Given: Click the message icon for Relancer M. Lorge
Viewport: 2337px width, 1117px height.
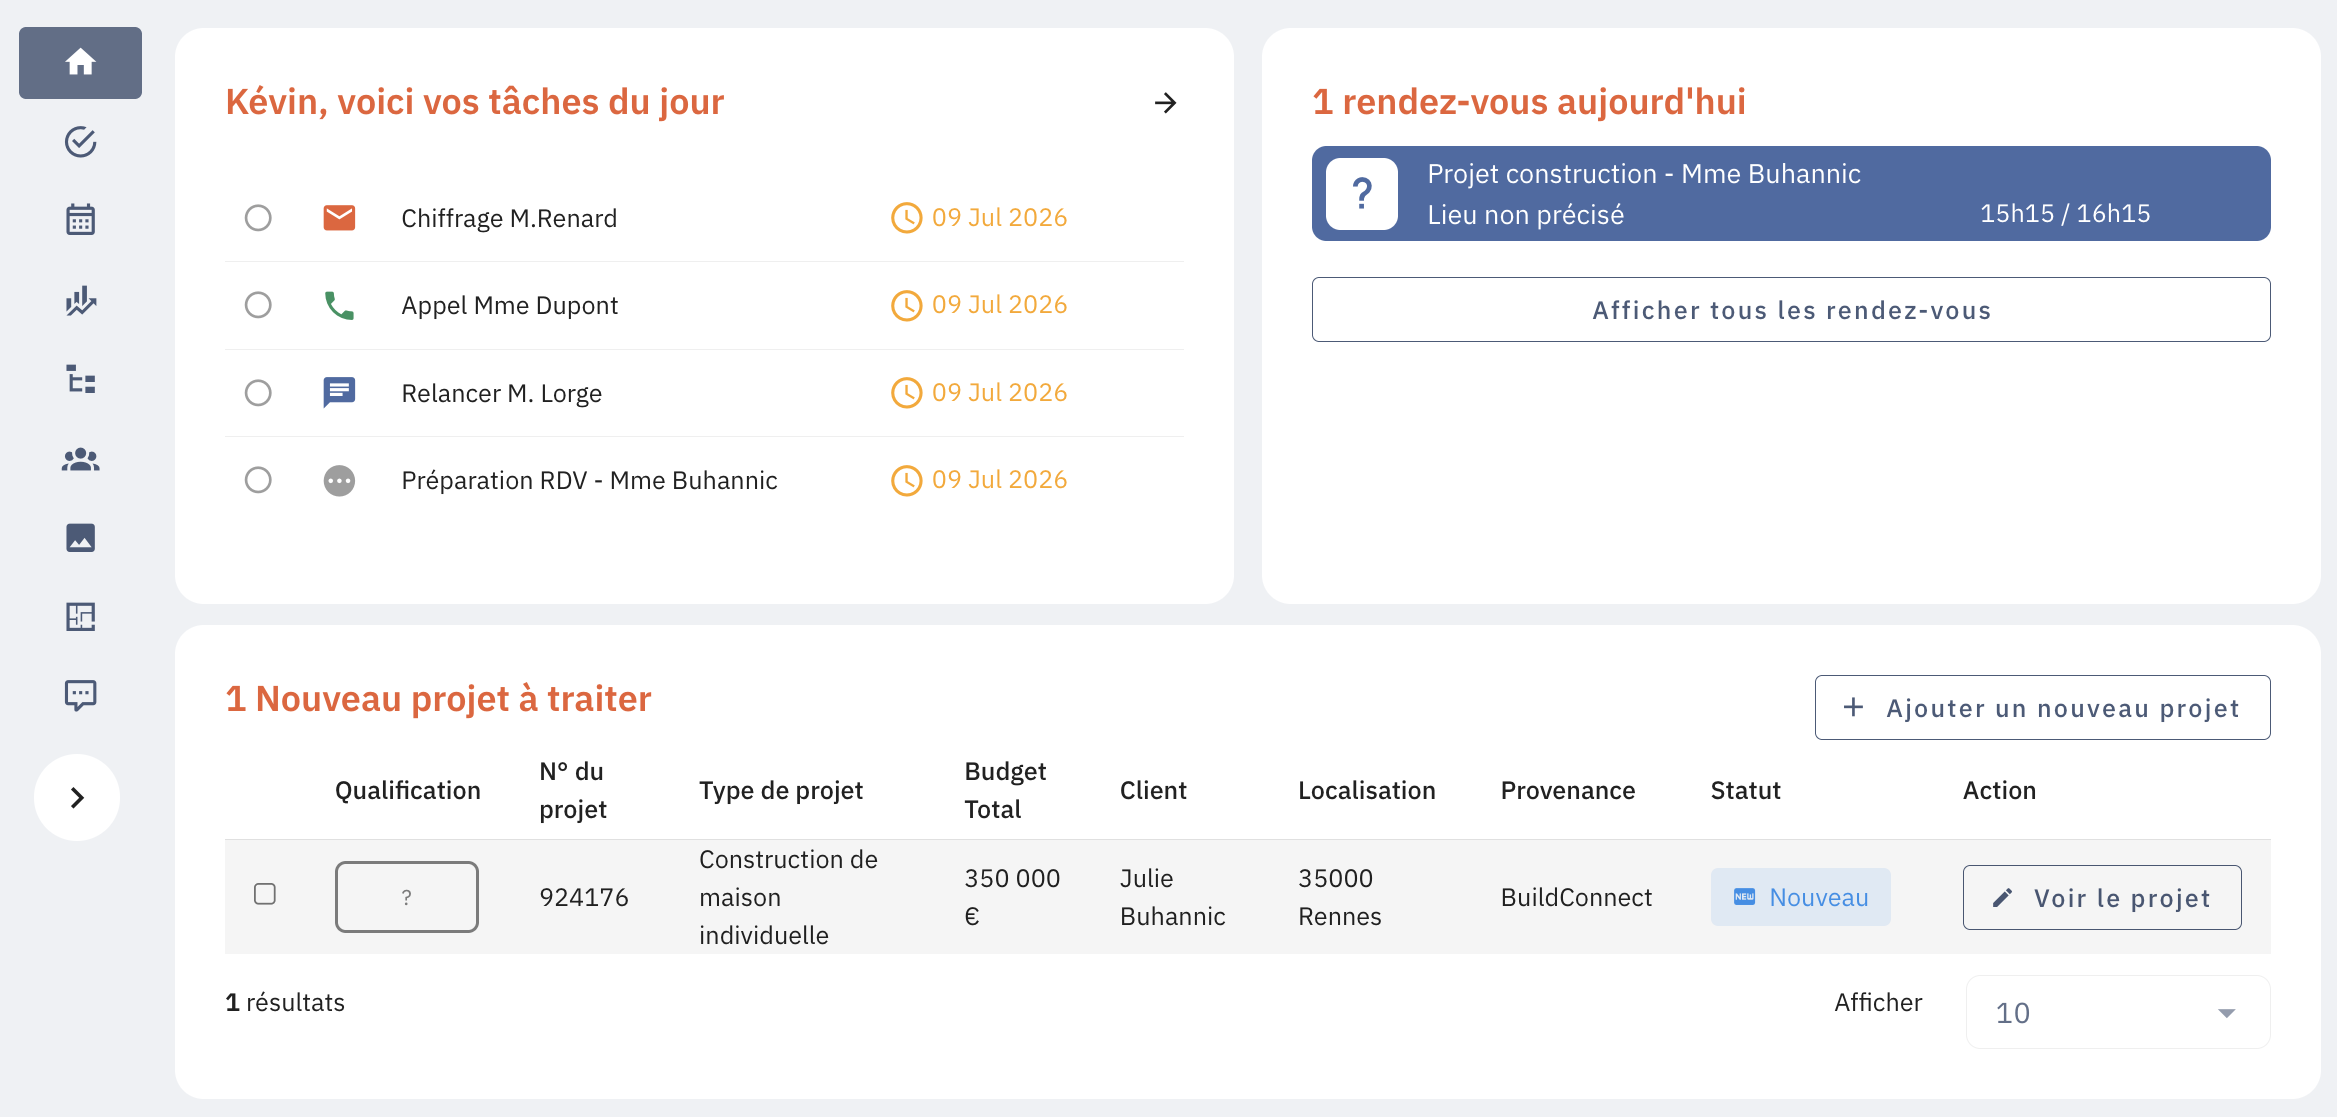Looking at the screenshot, I should [339, 392].
